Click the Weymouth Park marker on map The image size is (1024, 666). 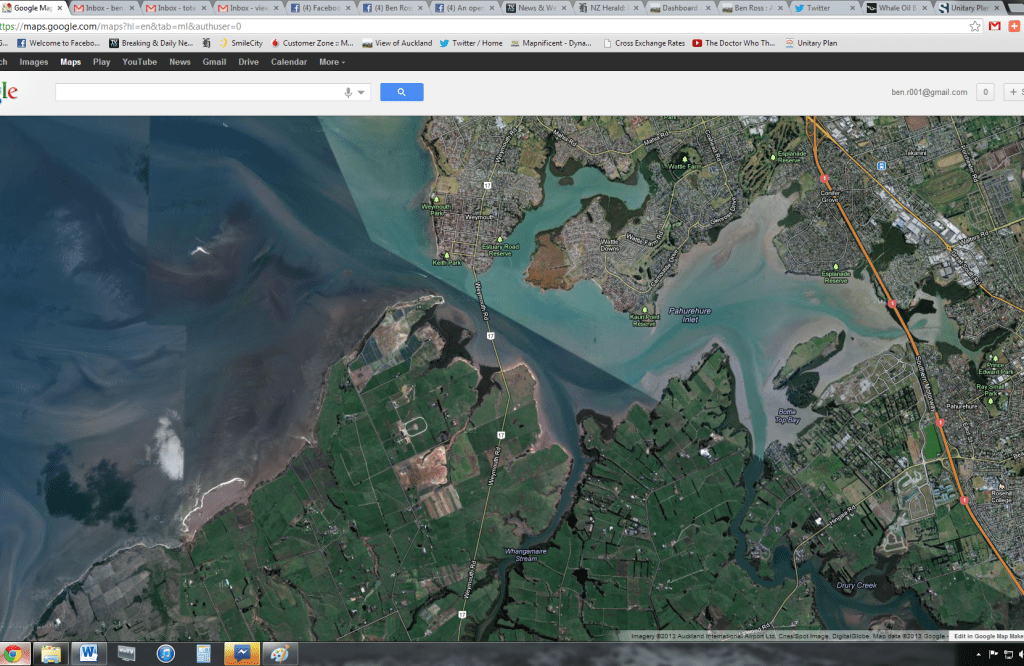click(436, 199)
